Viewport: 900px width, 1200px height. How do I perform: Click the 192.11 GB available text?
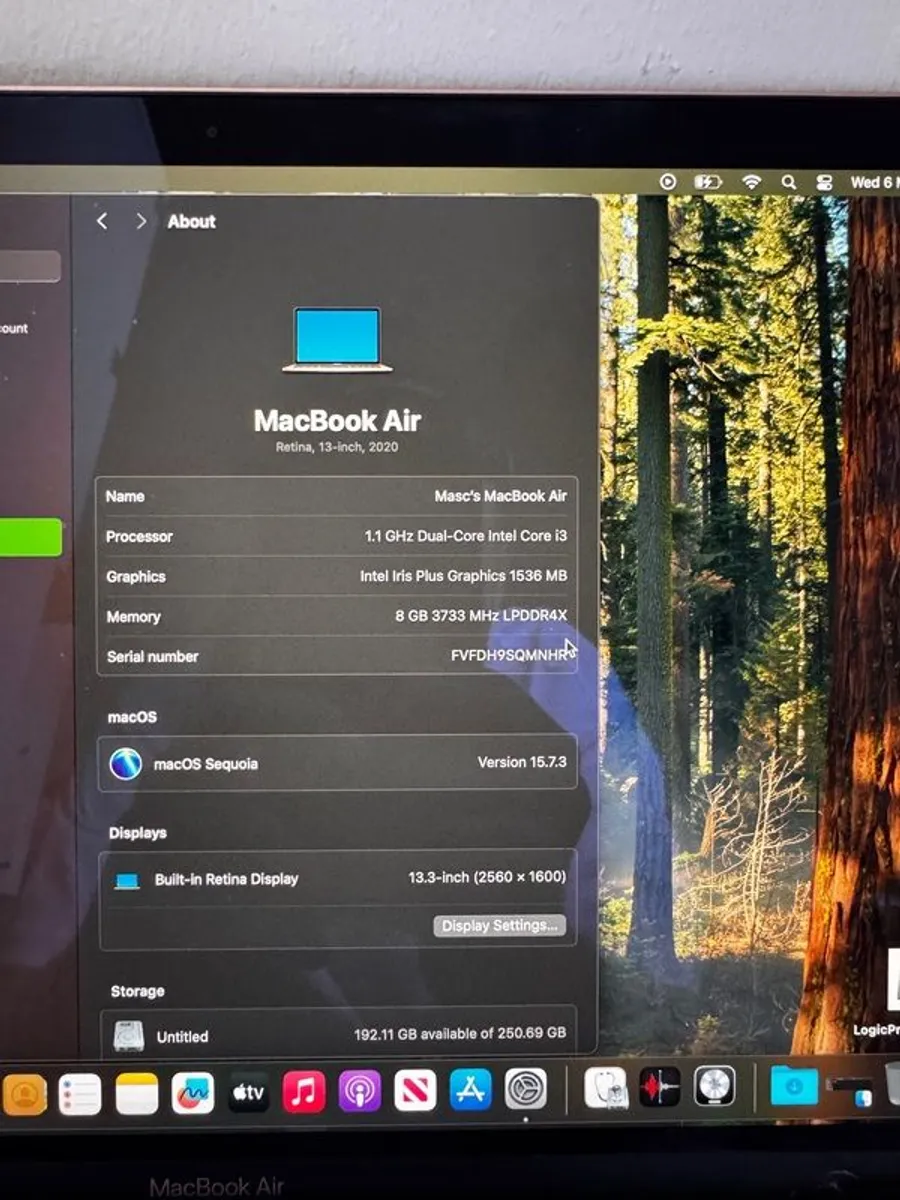pyautogui.click(x=460, y=1032)
